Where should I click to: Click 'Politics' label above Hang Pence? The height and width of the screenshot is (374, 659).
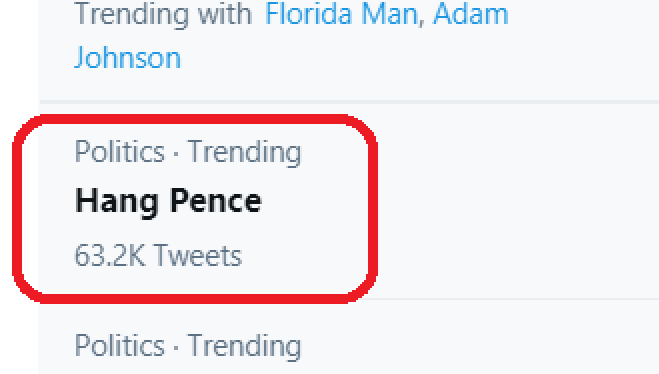click(120, 151)
